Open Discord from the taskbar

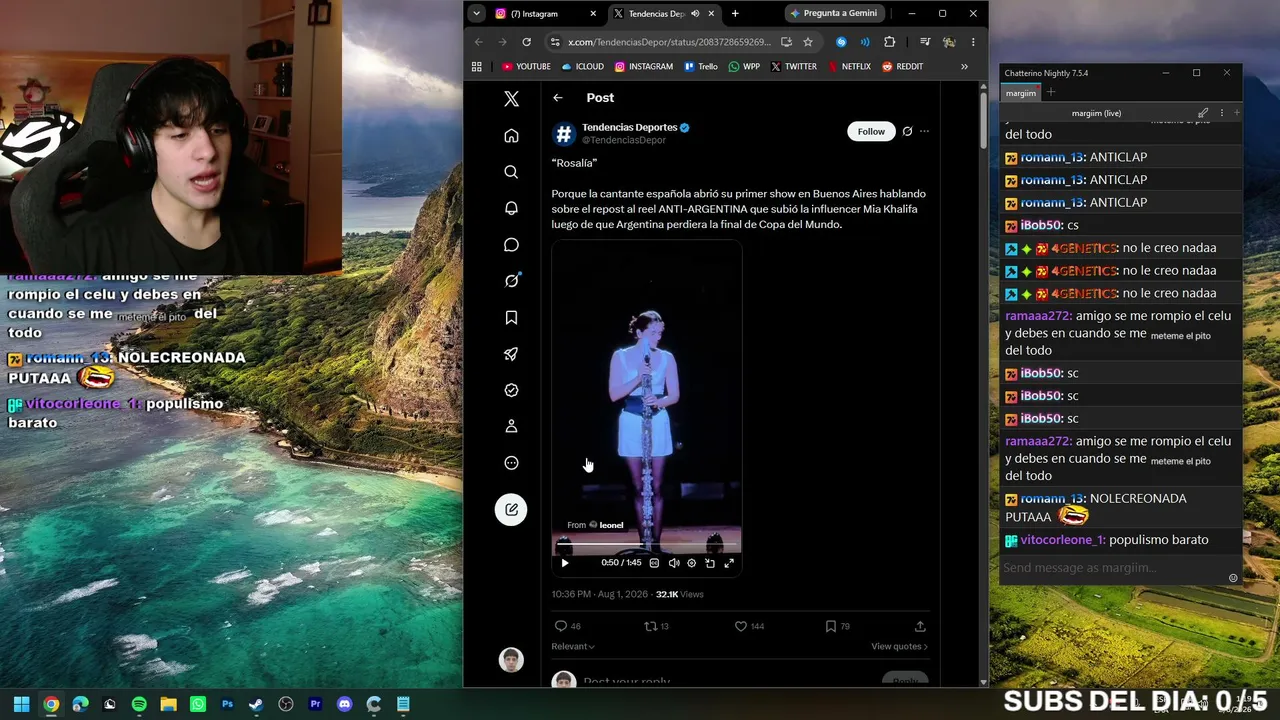point(345,704)
